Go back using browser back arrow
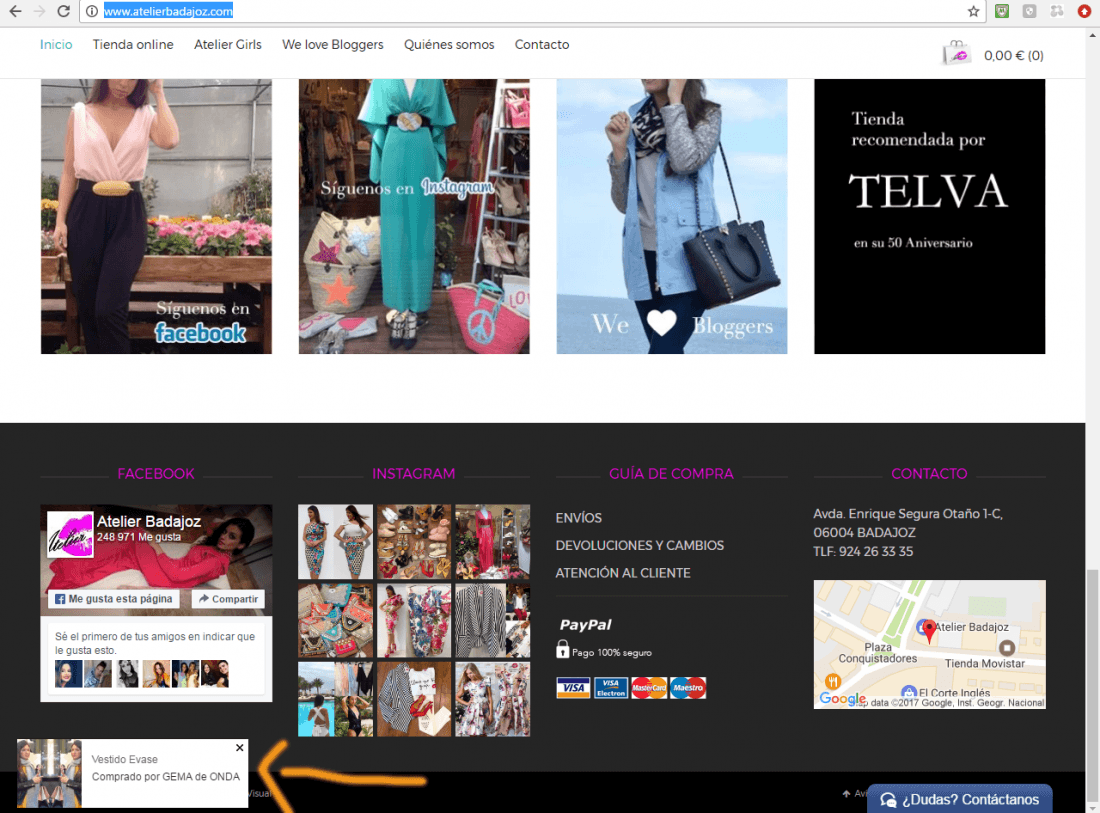This screenshot has width=1100, height=813. 15,11
